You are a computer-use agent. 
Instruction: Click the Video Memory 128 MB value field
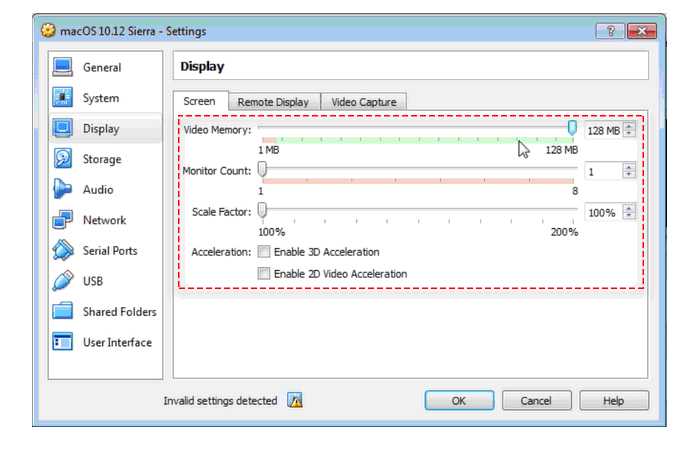pos(604,130)
